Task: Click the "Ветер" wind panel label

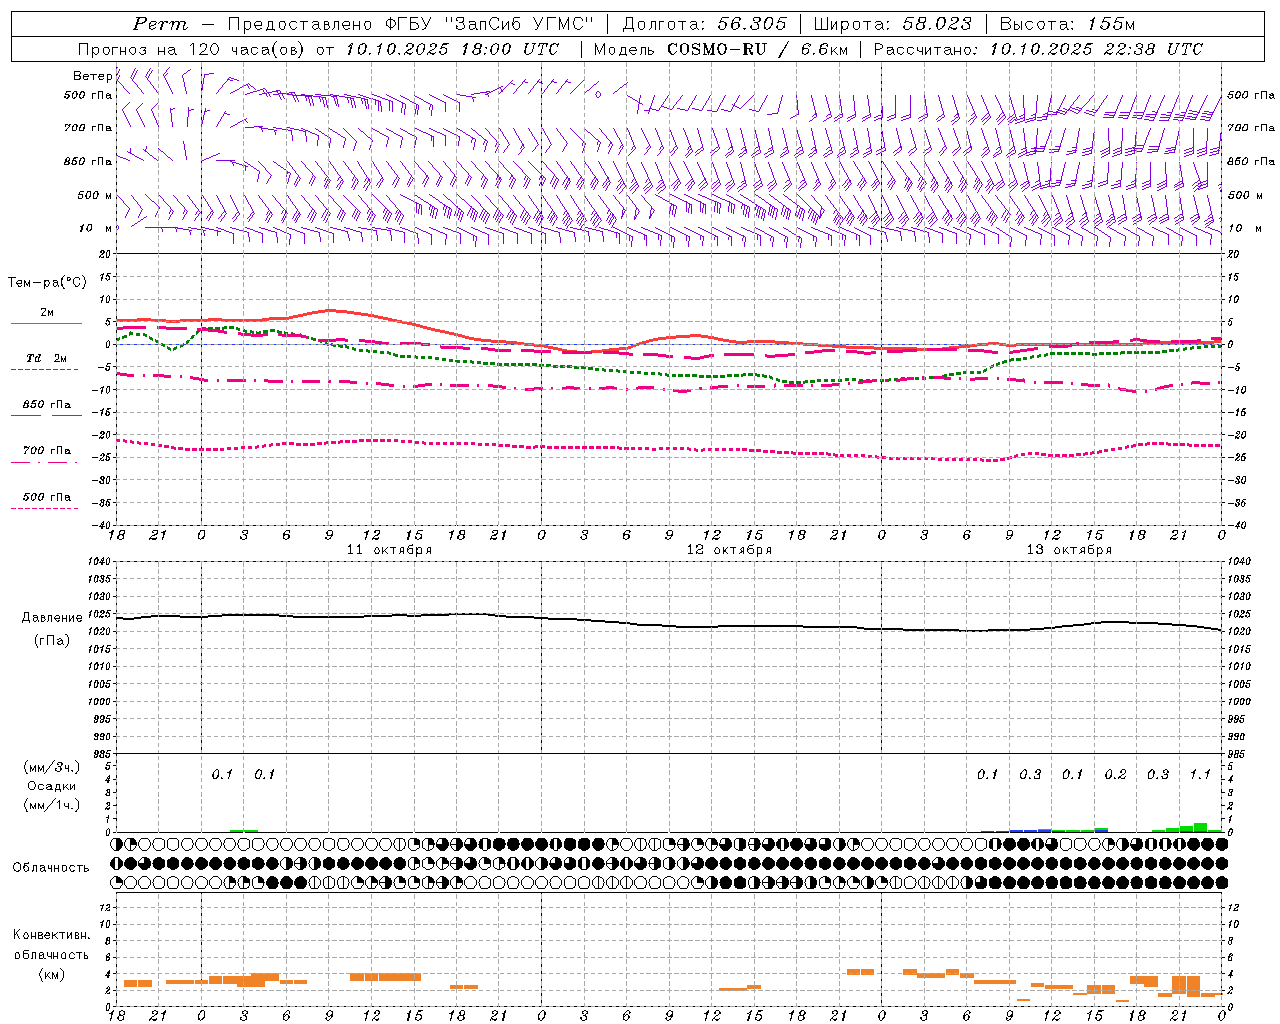Action: [92, 76]
